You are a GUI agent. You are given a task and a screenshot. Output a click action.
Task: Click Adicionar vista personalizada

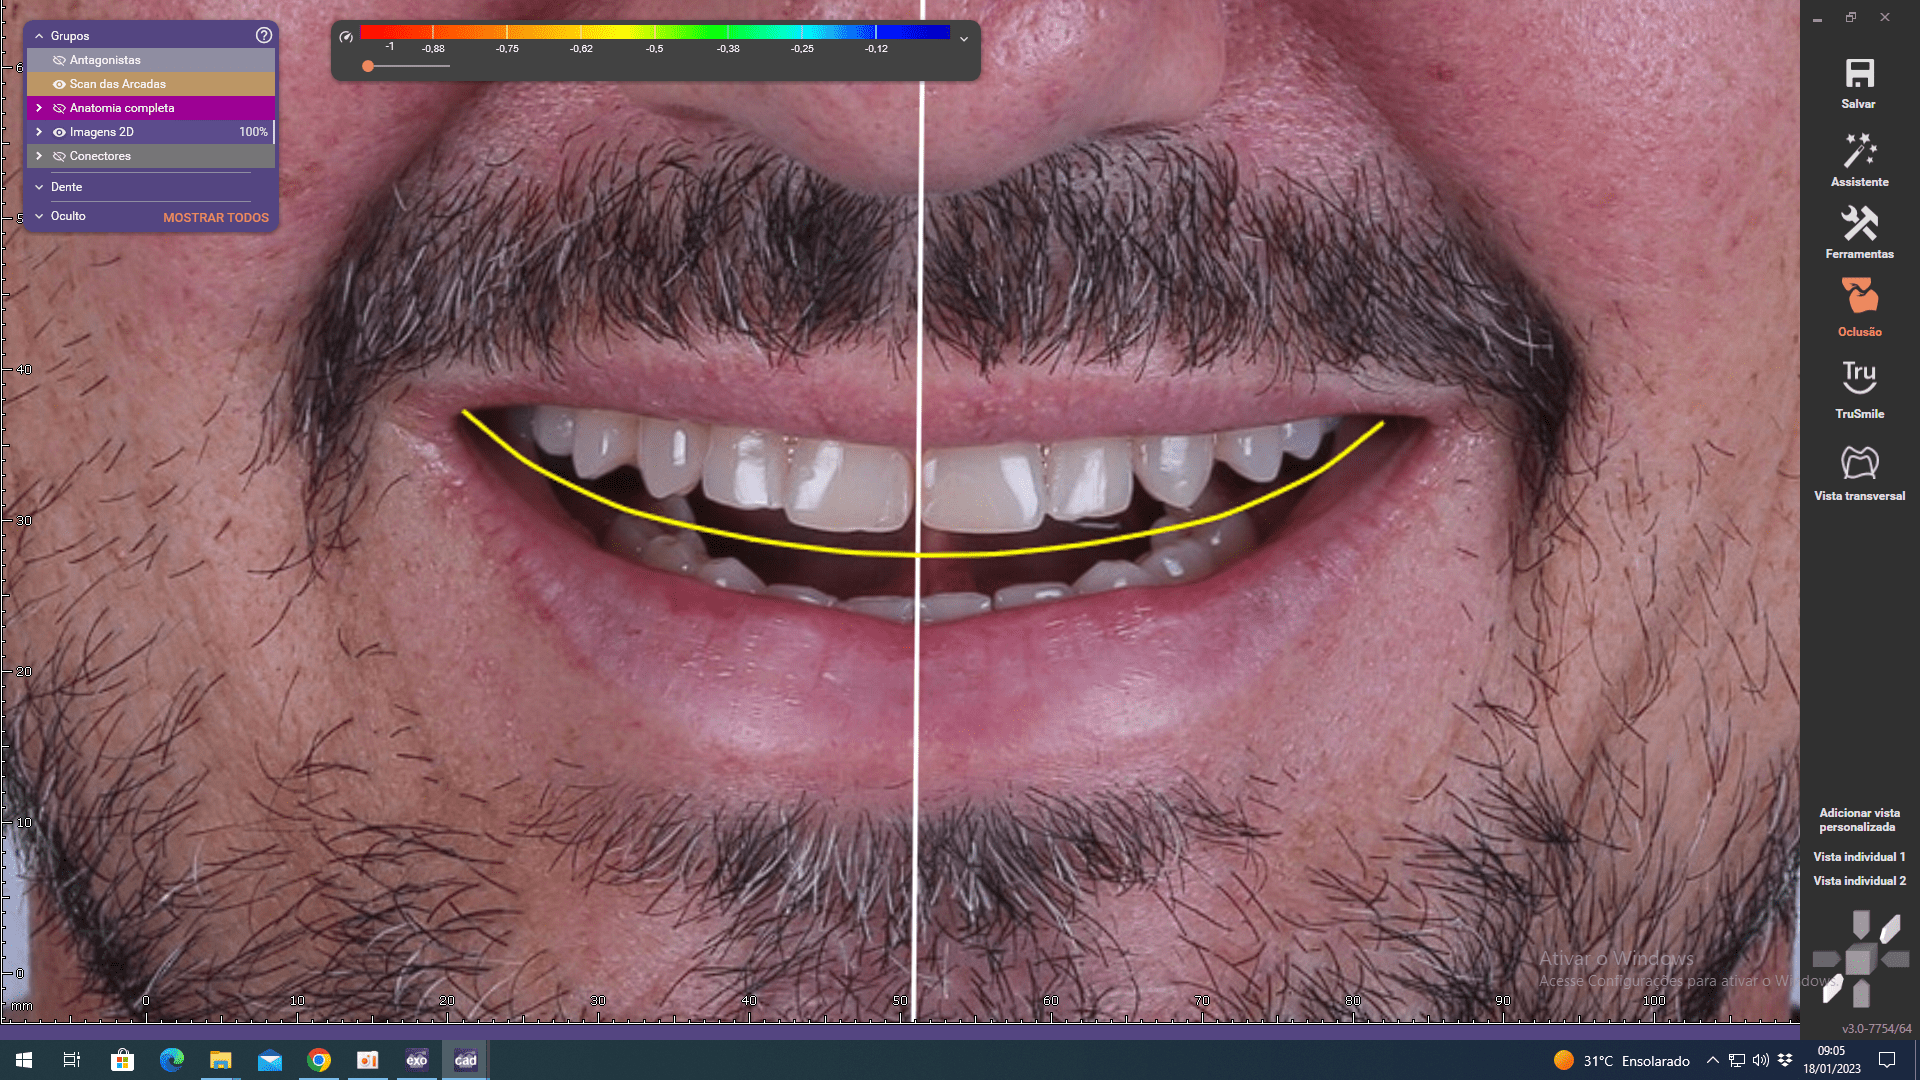(x=1859, y=820)
